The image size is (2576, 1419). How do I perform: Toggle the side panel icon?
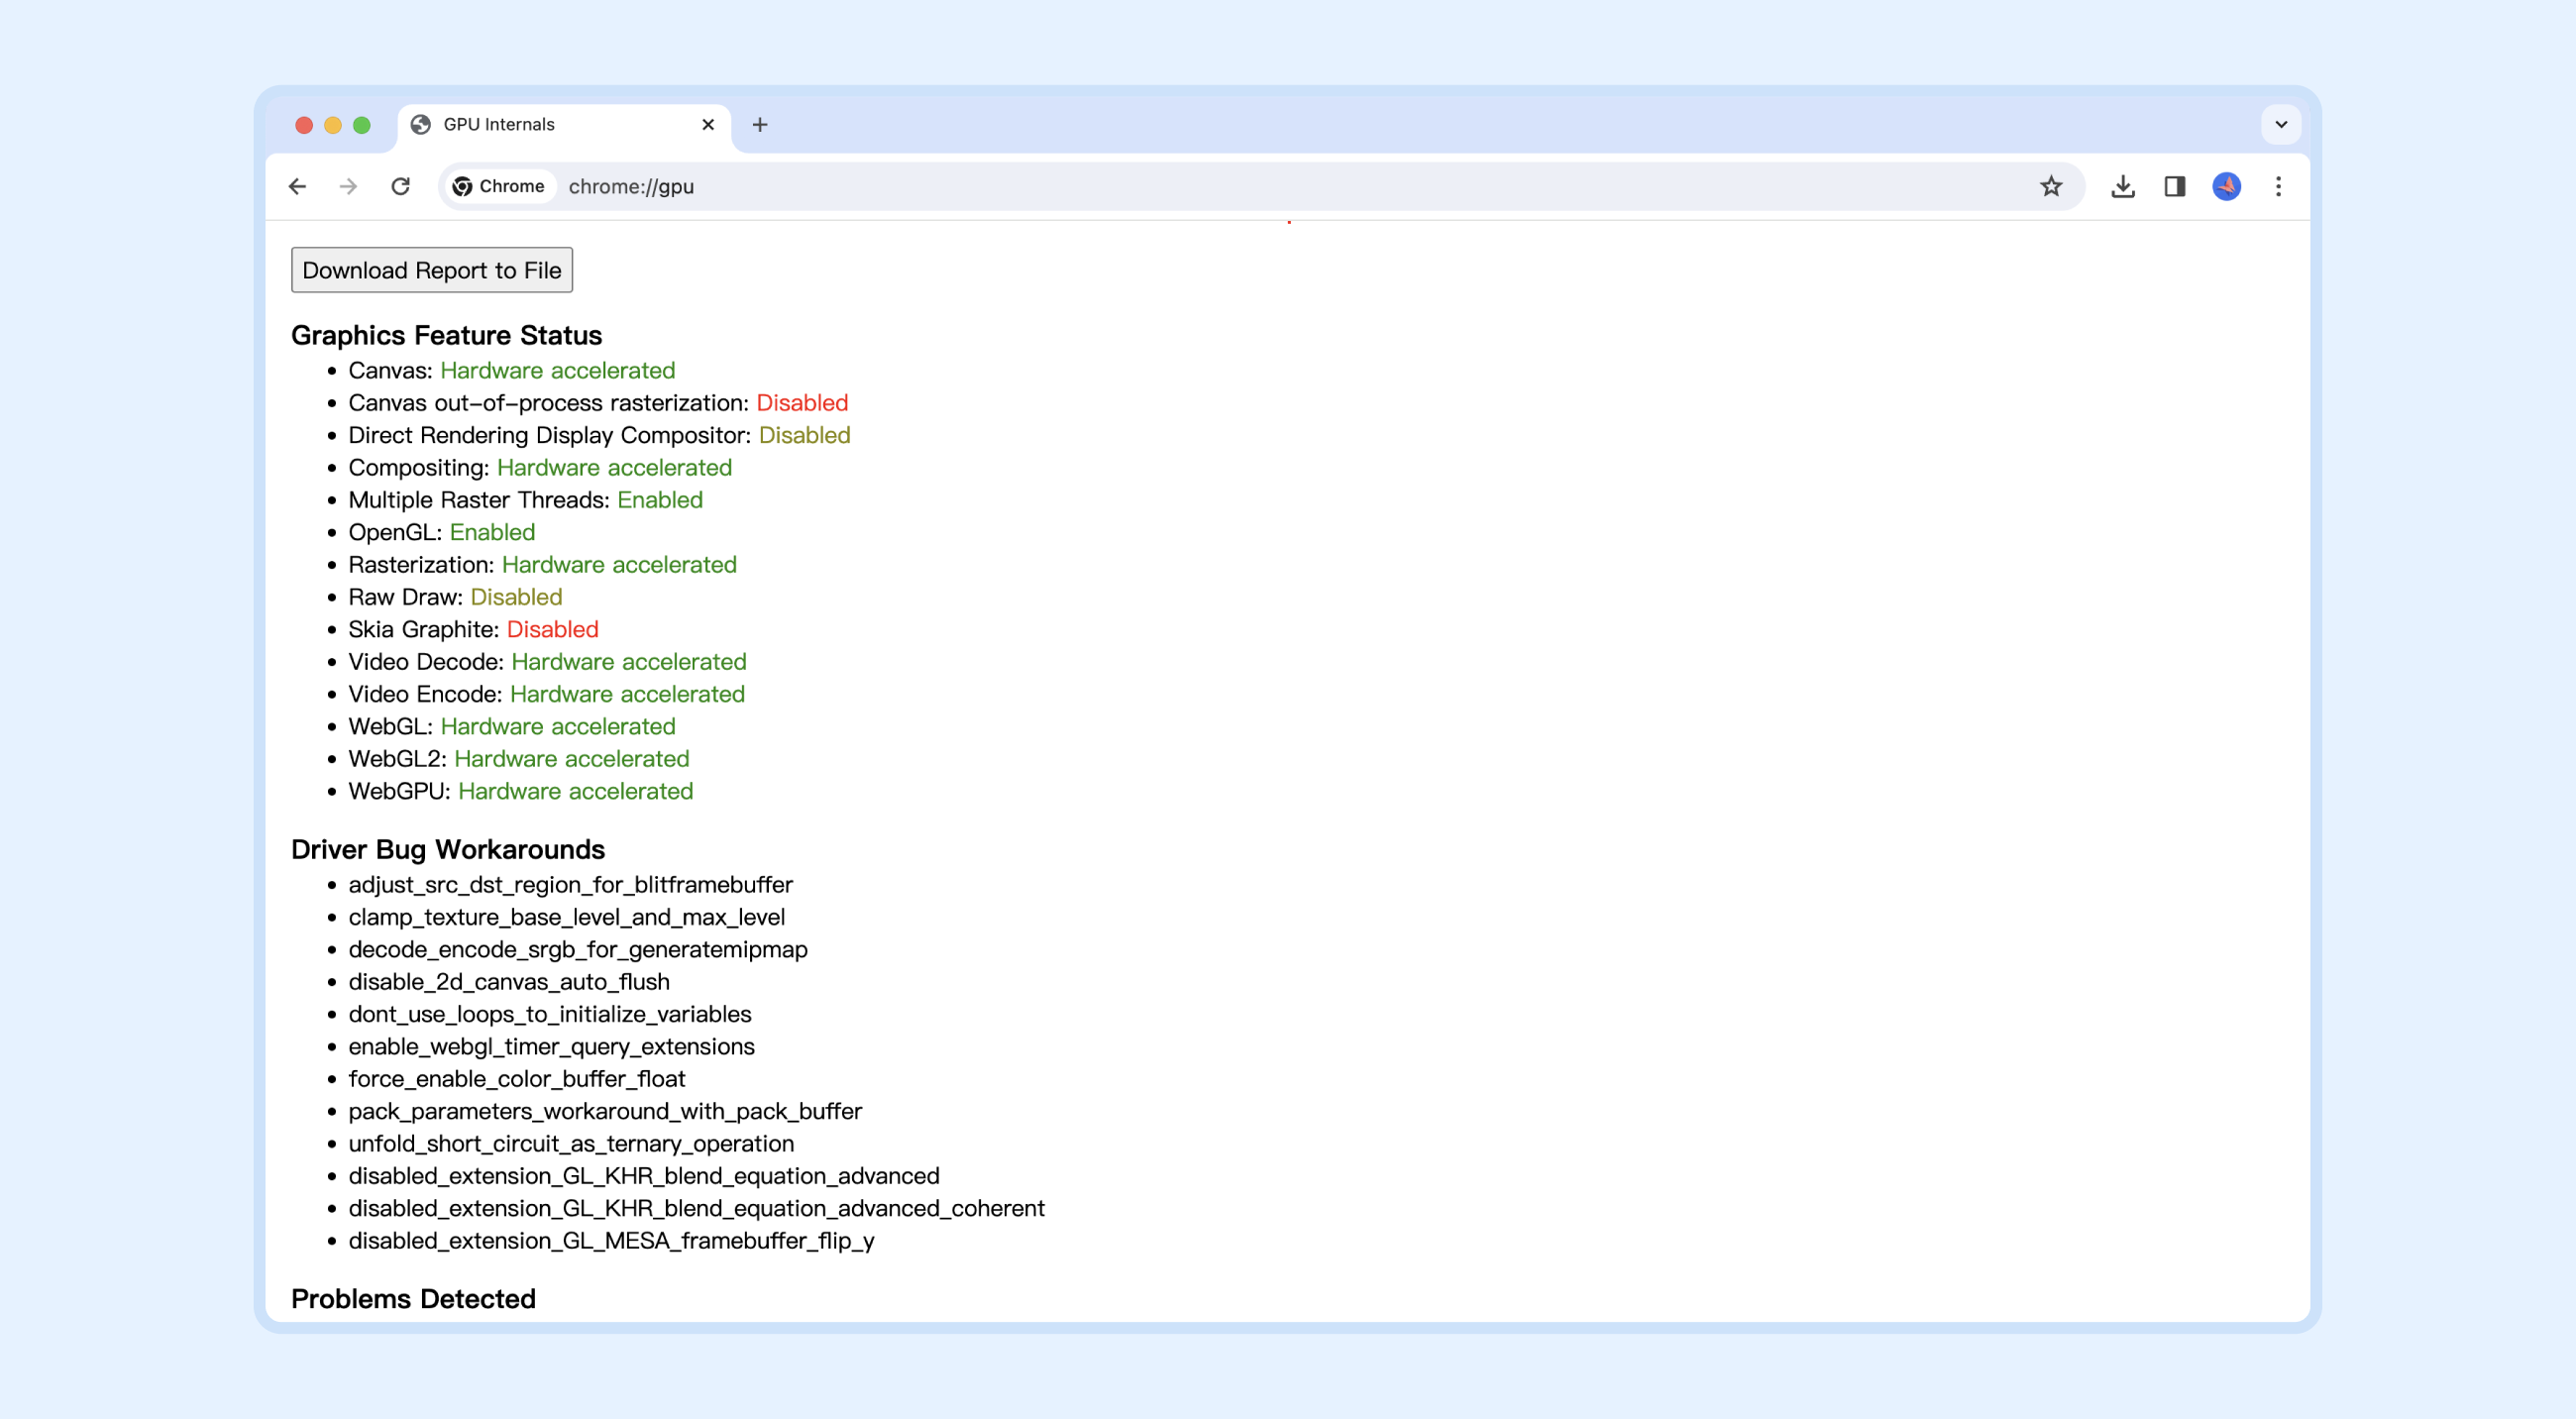(x=2174, y=186)
